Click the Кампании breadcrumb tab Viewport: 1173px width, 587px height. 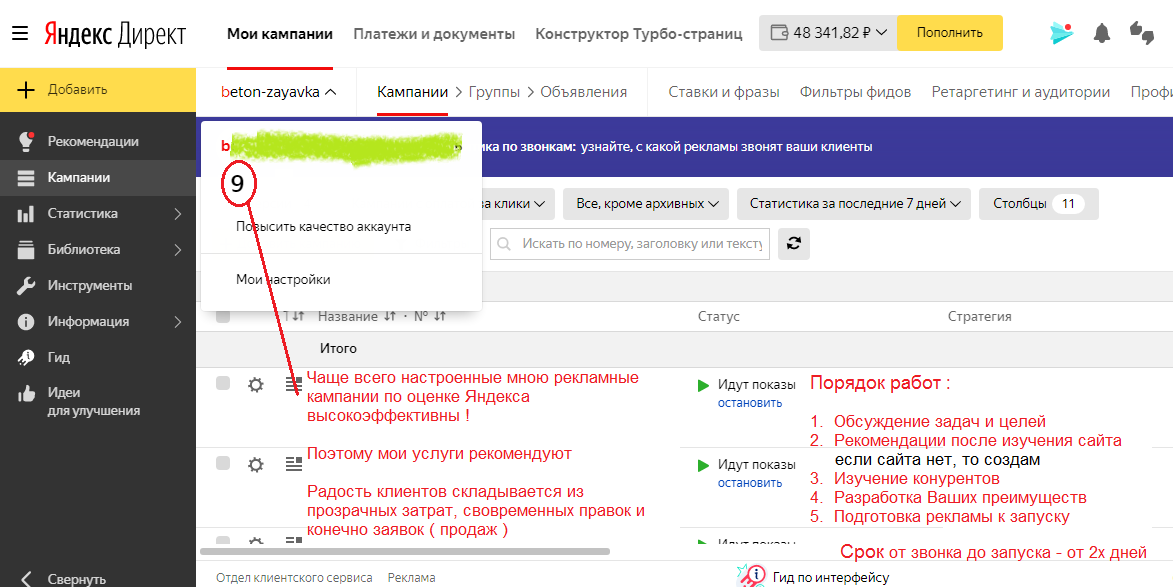412,92
